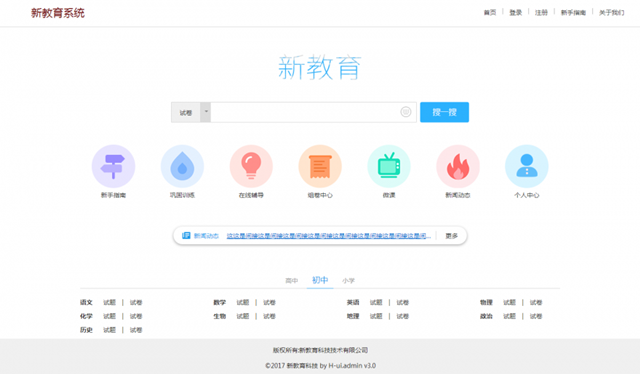Image resolution: width=640 pixels, height=374 pixels.
Task: Click the 英语 subject label
Action: [x=353, y=303]
